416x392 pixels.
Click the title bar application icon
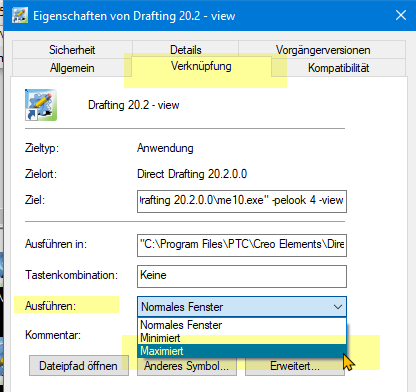20,15
